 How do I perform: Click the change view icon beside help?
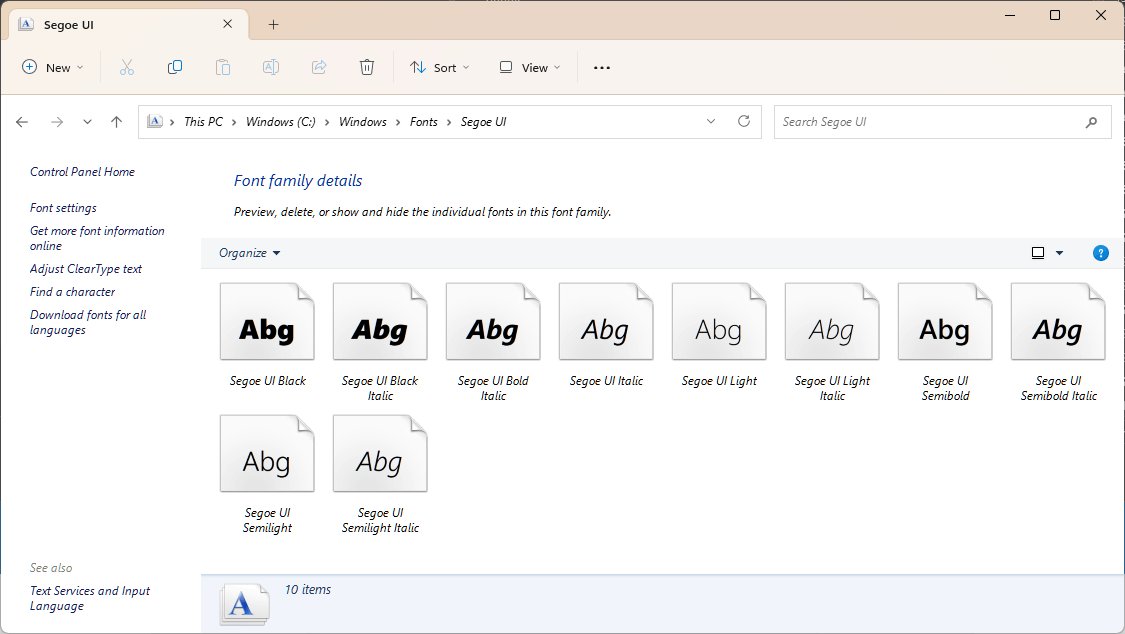(x=1037, y=253)
